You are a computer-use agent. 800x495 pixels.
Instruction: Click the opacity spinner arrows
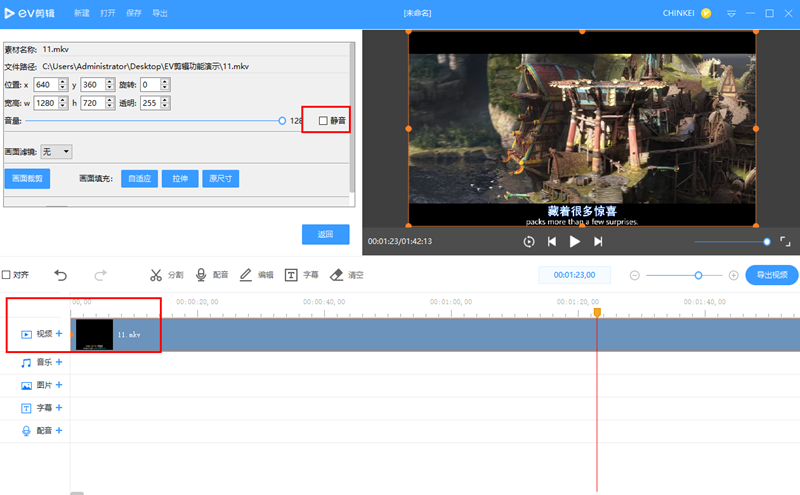(x=165, y=103)
